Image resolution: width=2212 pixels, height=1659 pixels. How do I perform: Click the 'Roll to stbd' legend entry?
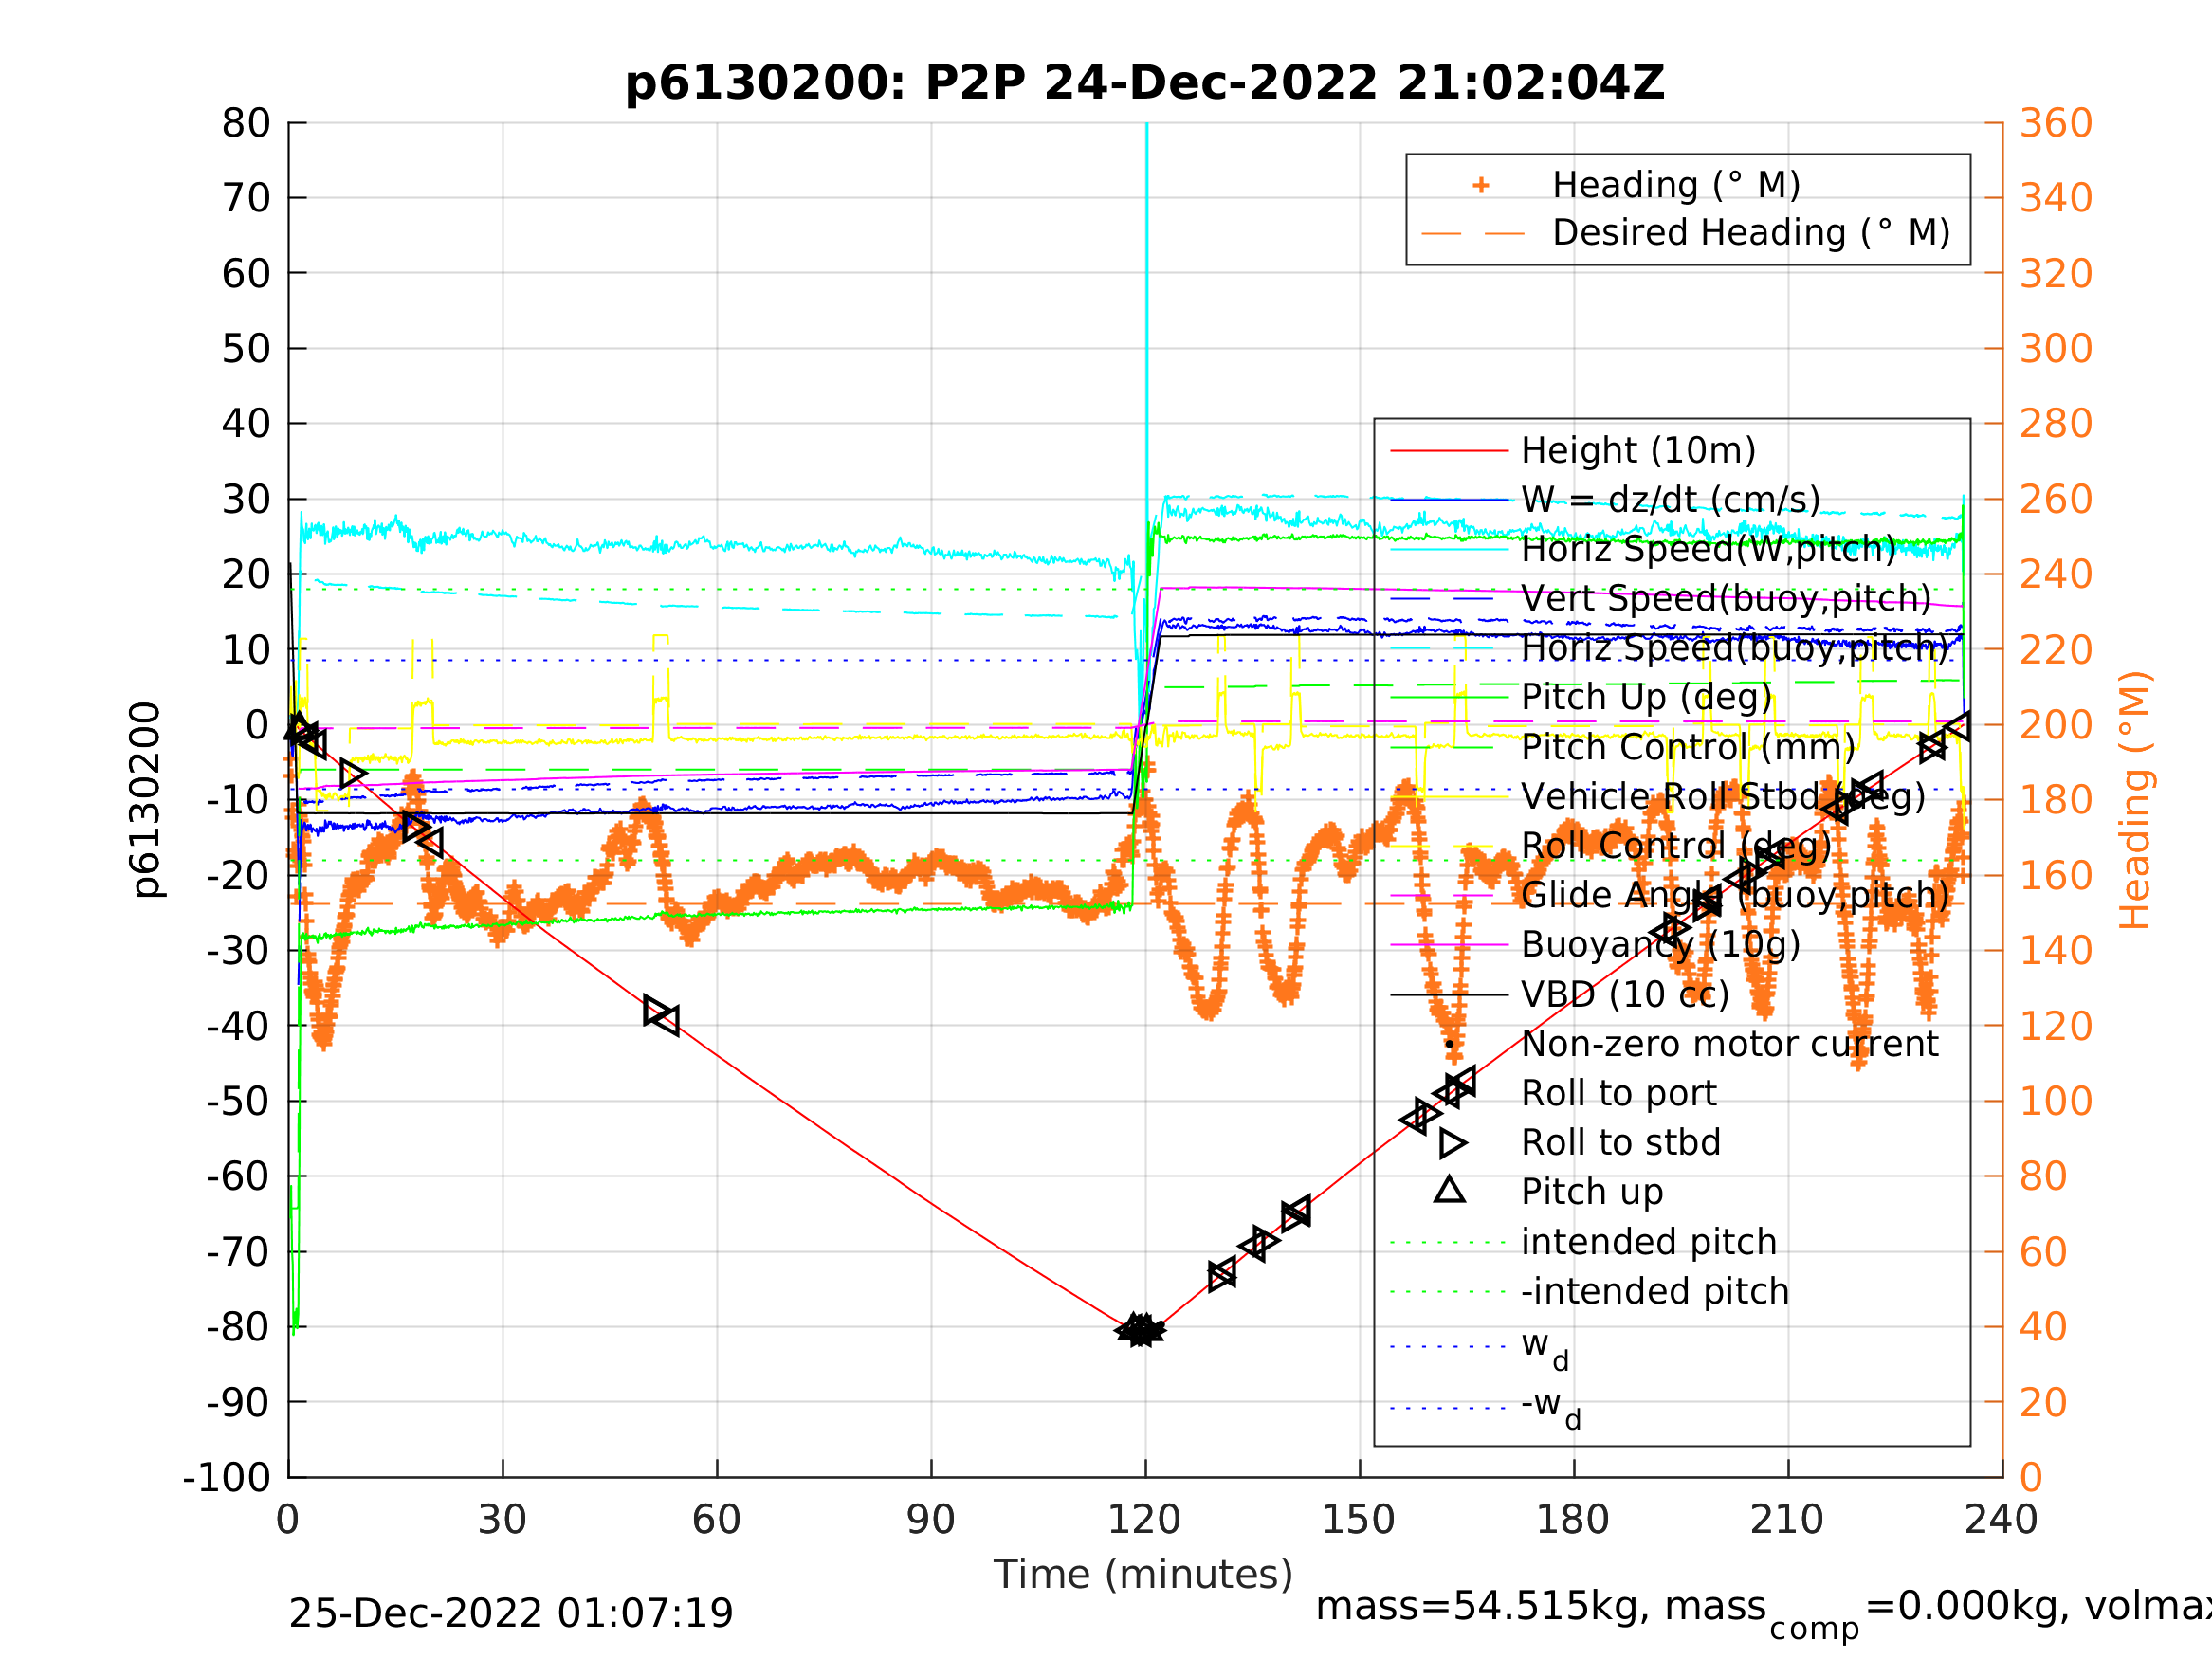tap(1620, 1142)
